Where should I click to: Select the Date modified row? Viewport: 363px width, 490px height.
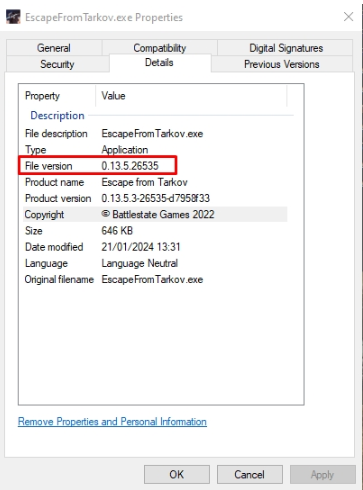point(155,247)
